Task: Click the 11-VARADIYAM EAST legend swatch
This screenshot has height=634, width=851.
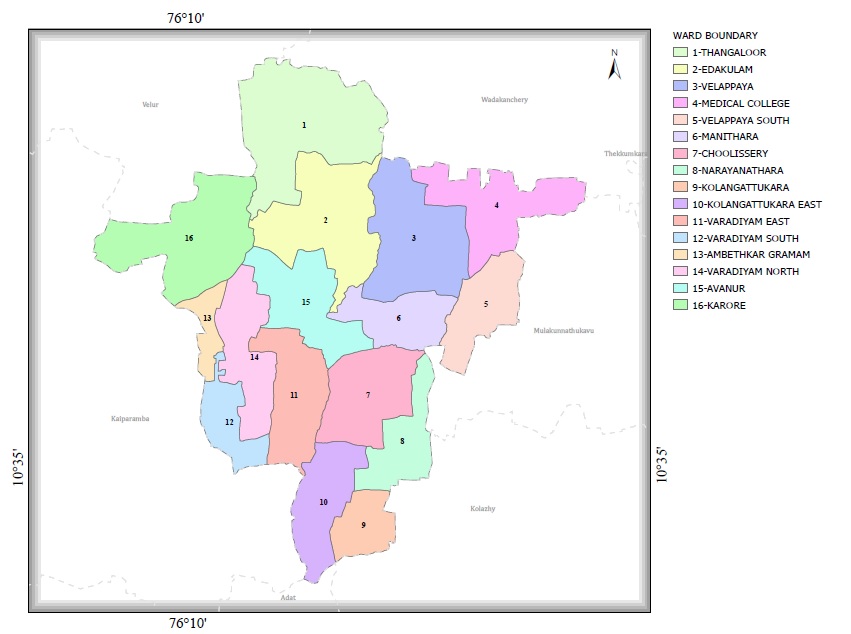Action: (x=680, y=220)
